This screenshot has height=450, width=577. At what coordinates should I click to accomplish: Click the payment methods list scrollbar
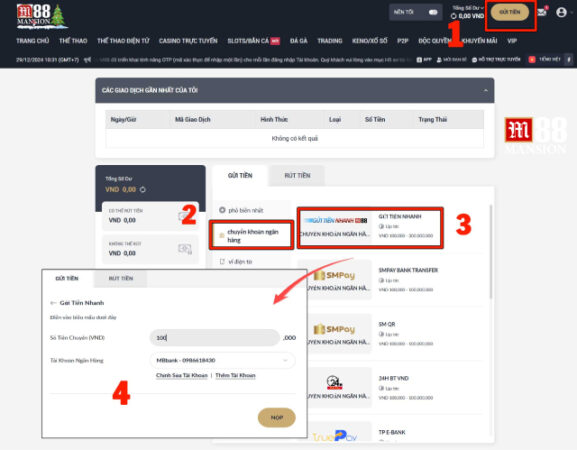pyautogui.click(x=490, y=252)
